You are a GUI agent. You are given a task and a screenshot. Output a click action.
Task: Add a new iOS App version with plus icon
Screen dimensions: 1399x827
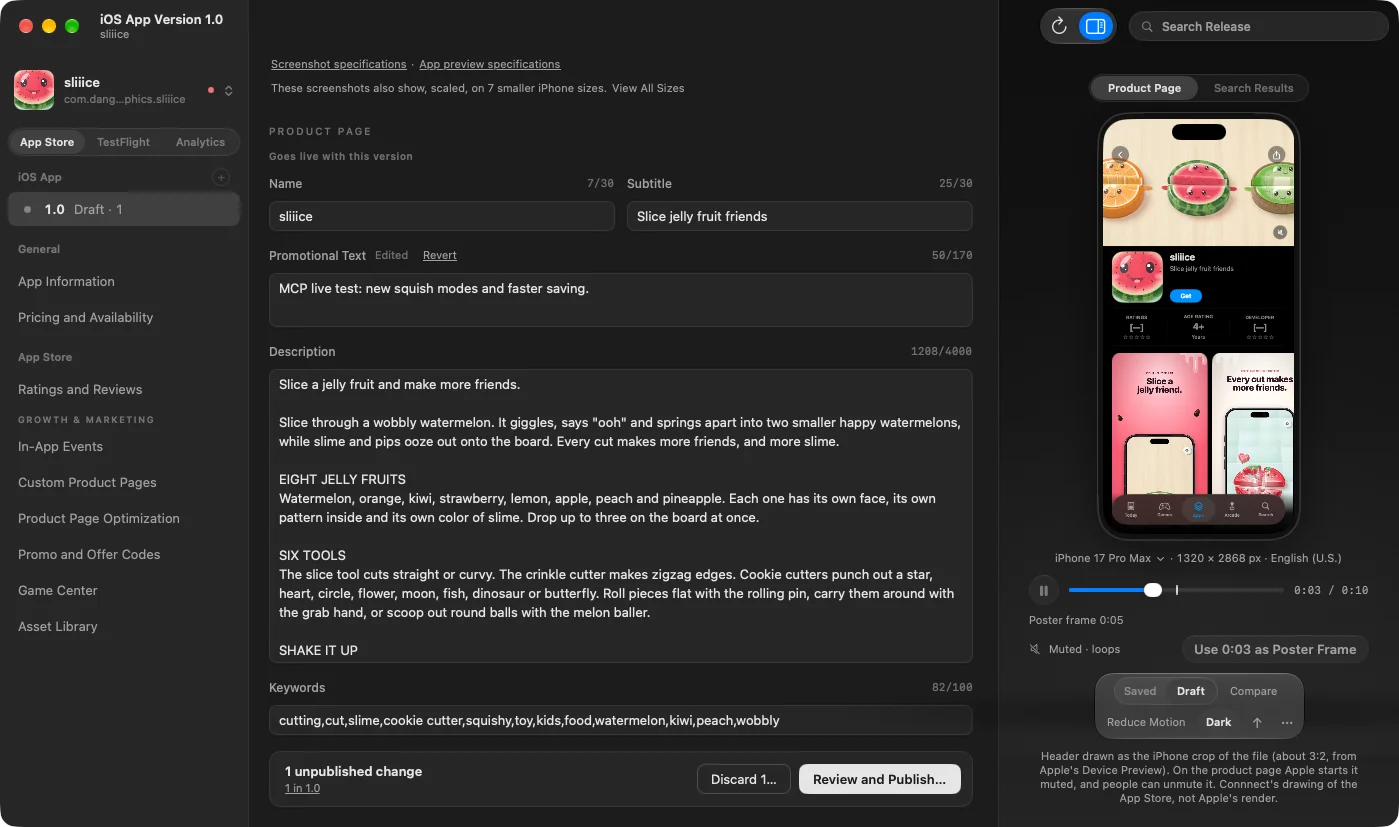[x=221, y=177]
